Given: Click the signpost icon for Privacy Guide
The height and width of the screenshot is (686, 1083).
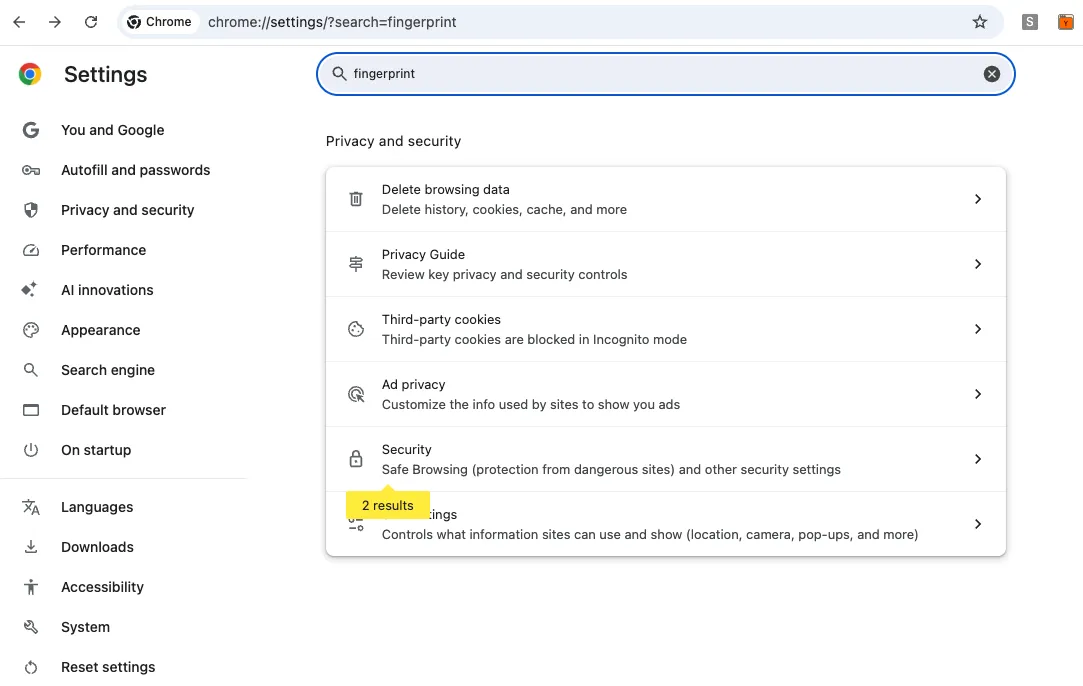Looking at the screenshot, I should point(356,264).
